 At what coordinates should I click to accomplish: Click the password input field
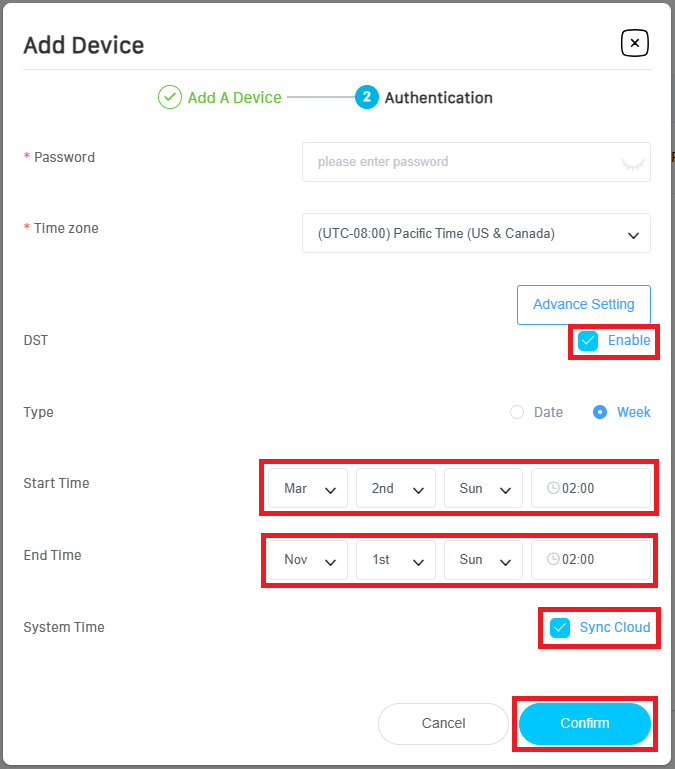(x=460, y=162)
